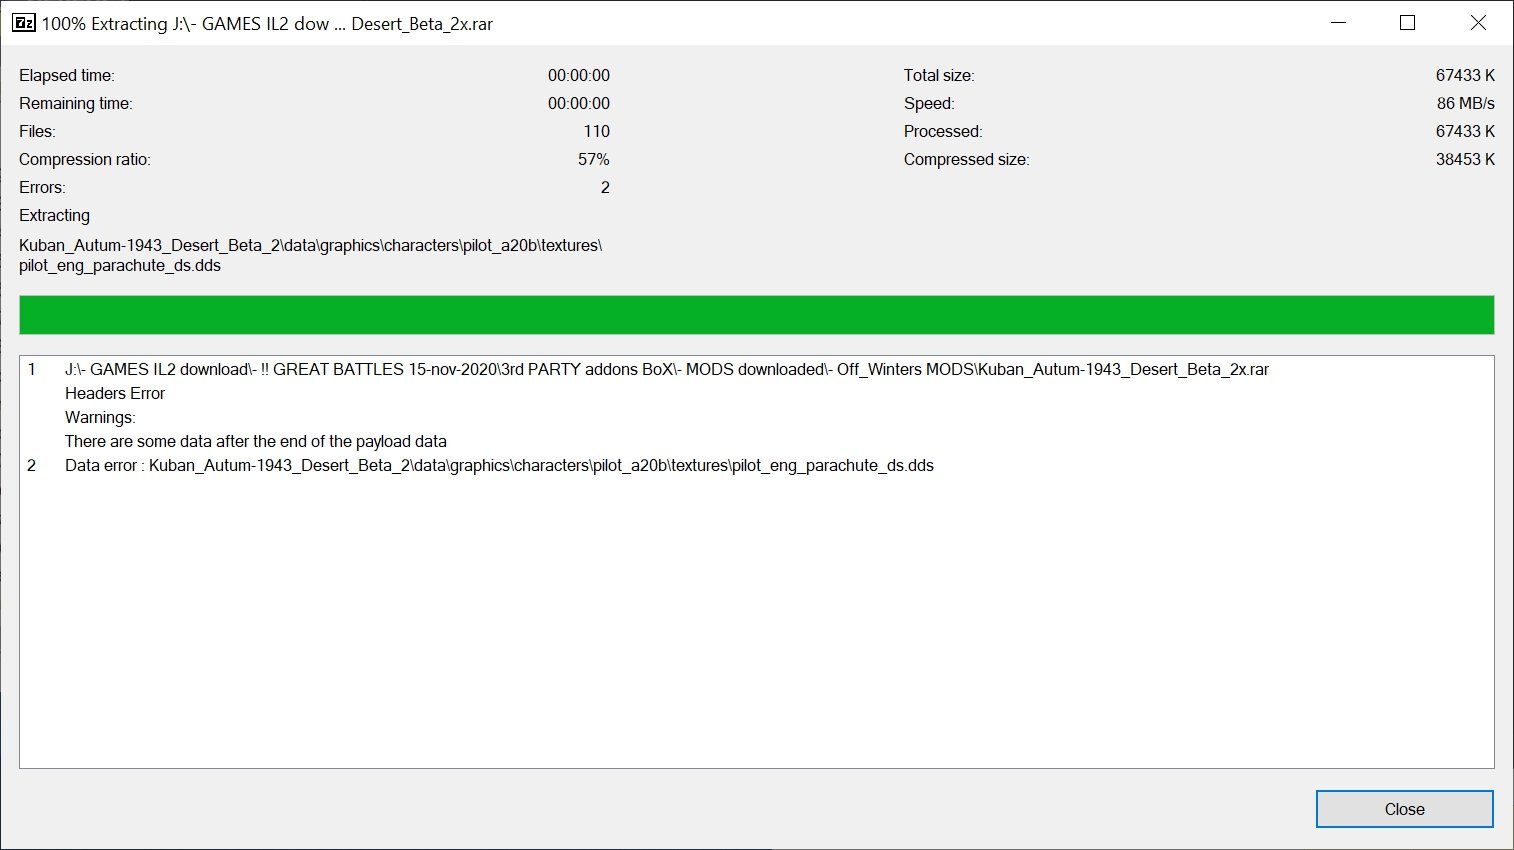Click the Speed value 86 MB/s

point(1465,103)
